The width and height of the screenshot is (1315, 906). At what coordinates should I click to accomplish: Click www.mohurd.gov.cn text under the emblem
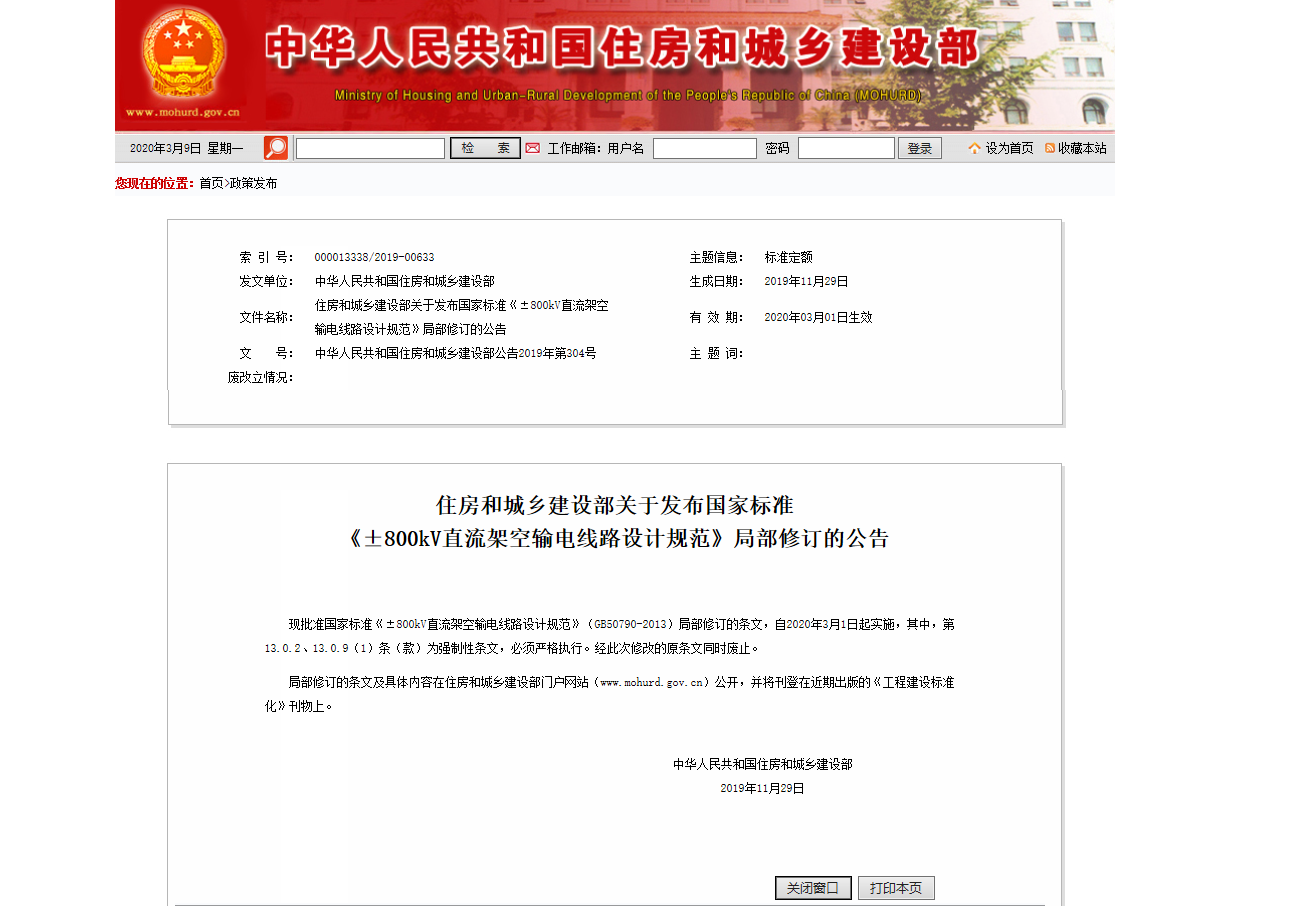coord(183,113)
